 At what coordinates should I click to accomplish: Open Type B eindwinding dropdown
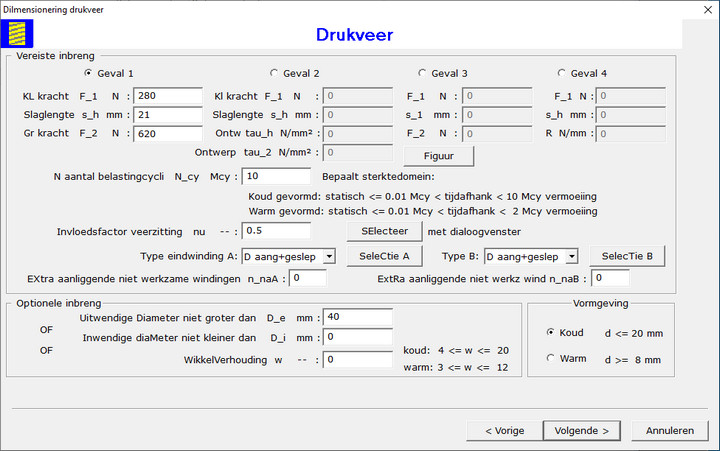point(571,256)
